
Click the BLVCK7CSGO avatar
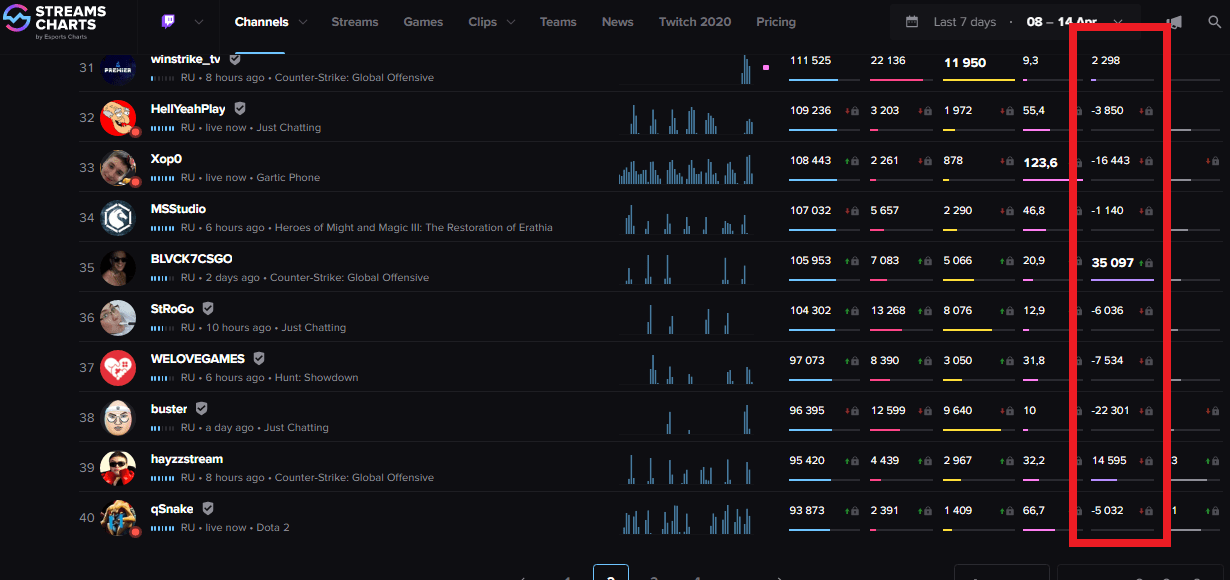[x=118, y=267]
